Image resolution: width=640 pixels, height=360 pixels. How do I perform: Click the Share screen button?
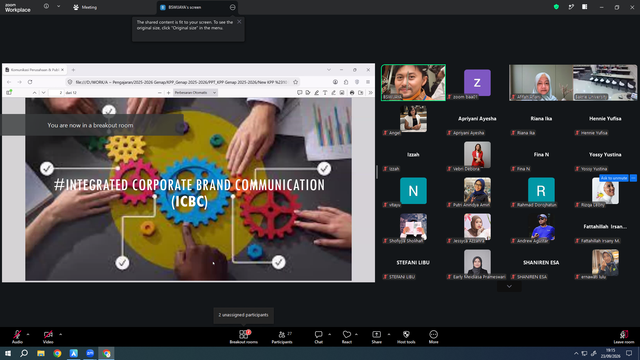tap(376, 336)
